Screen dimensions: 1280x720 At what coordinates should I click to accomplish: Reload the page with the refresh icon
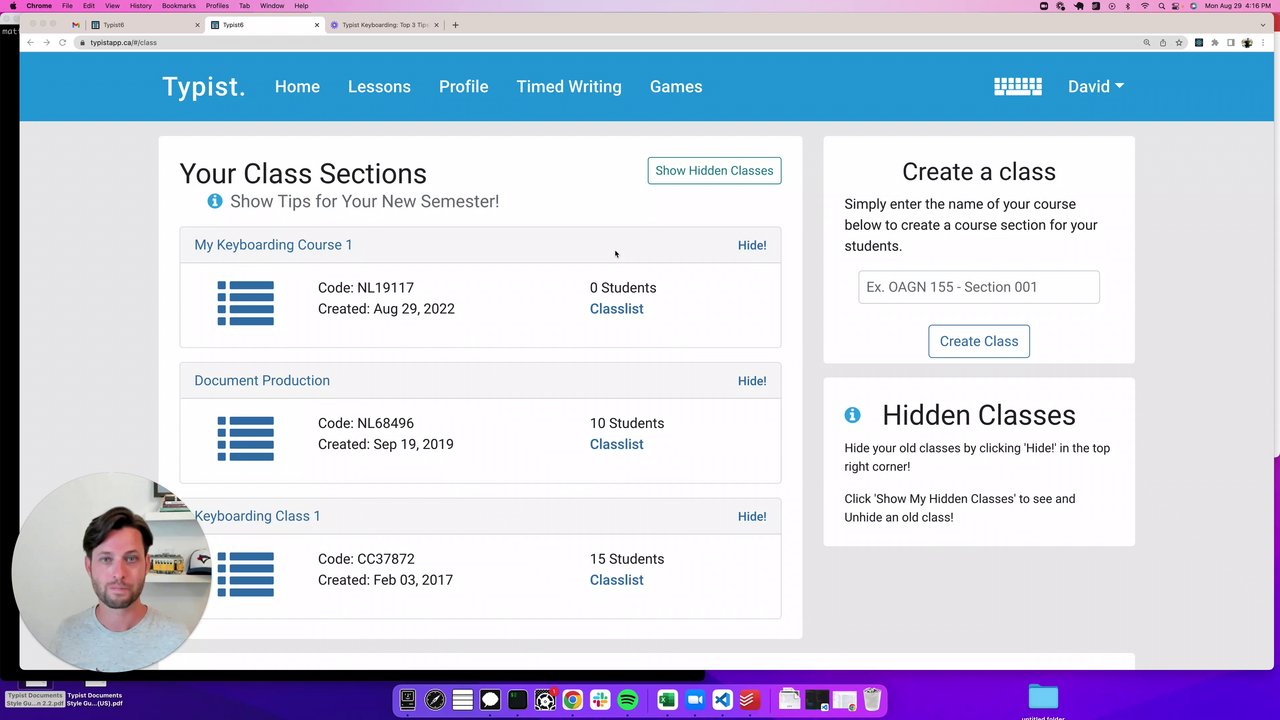pyautogui.click(x=62, y=42)
